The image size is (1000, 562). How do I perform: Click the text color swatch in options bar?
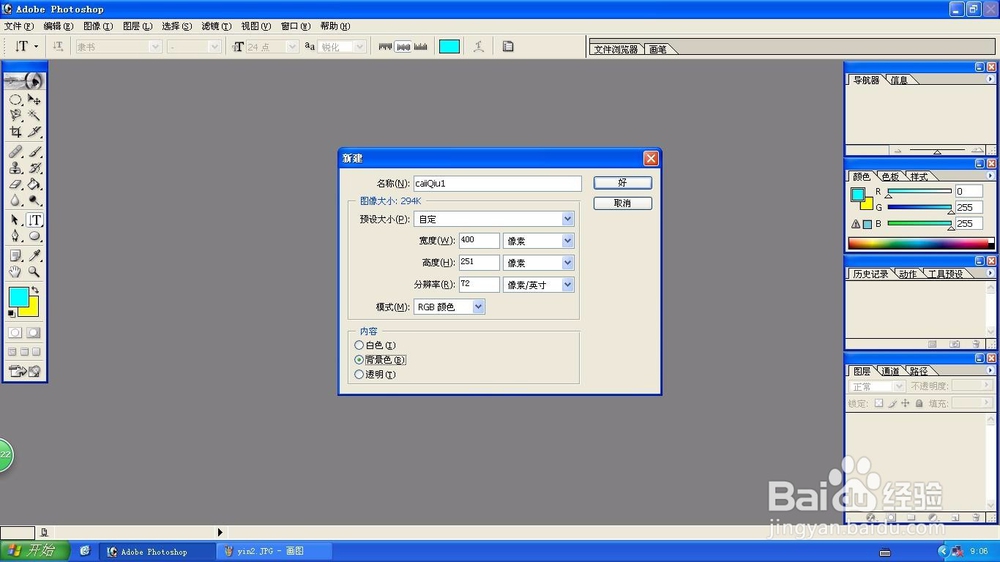click(449, 47)
